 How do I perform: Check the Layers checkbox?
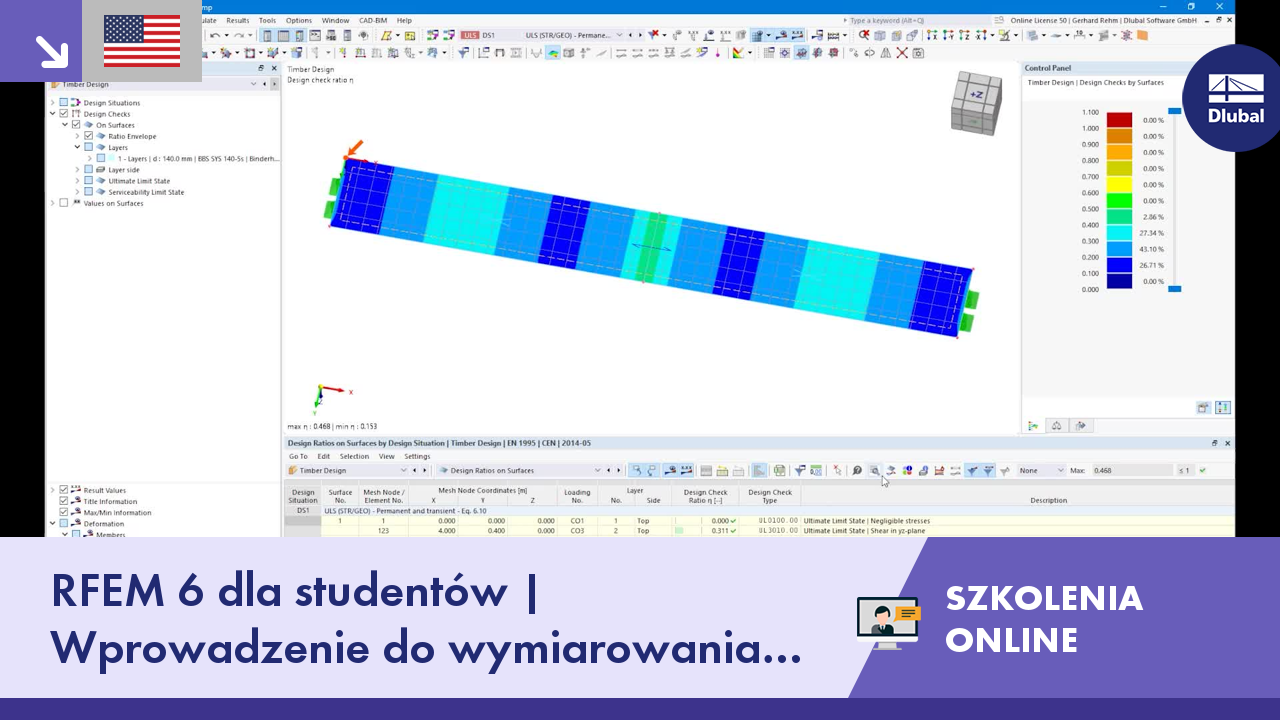(88, 147)
